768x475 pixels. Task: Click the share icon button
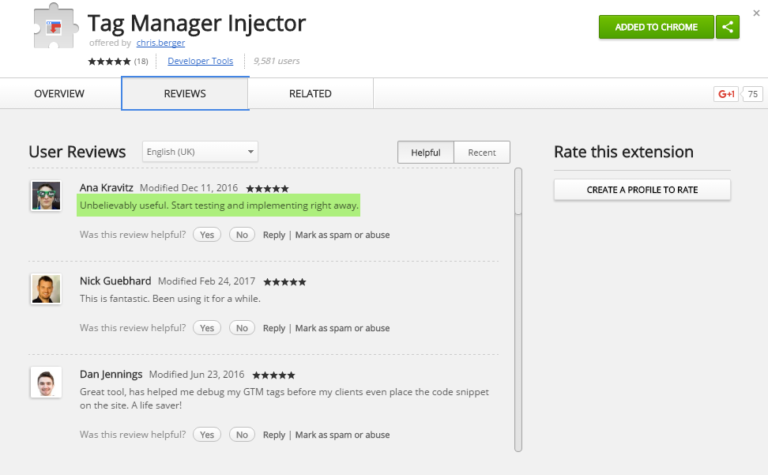727,27
